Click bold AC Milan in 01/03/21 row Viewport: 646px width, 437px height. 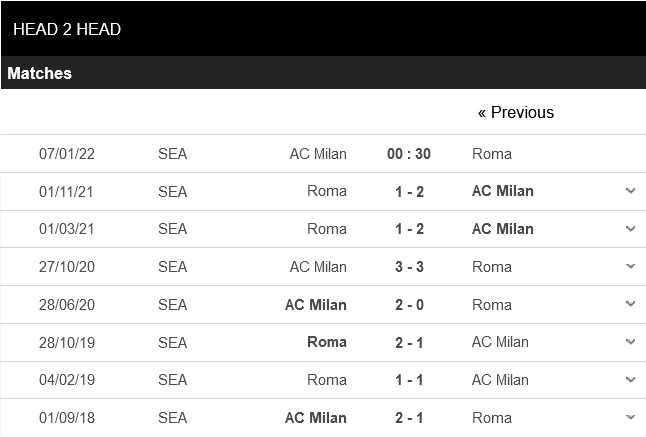(502, 229)
